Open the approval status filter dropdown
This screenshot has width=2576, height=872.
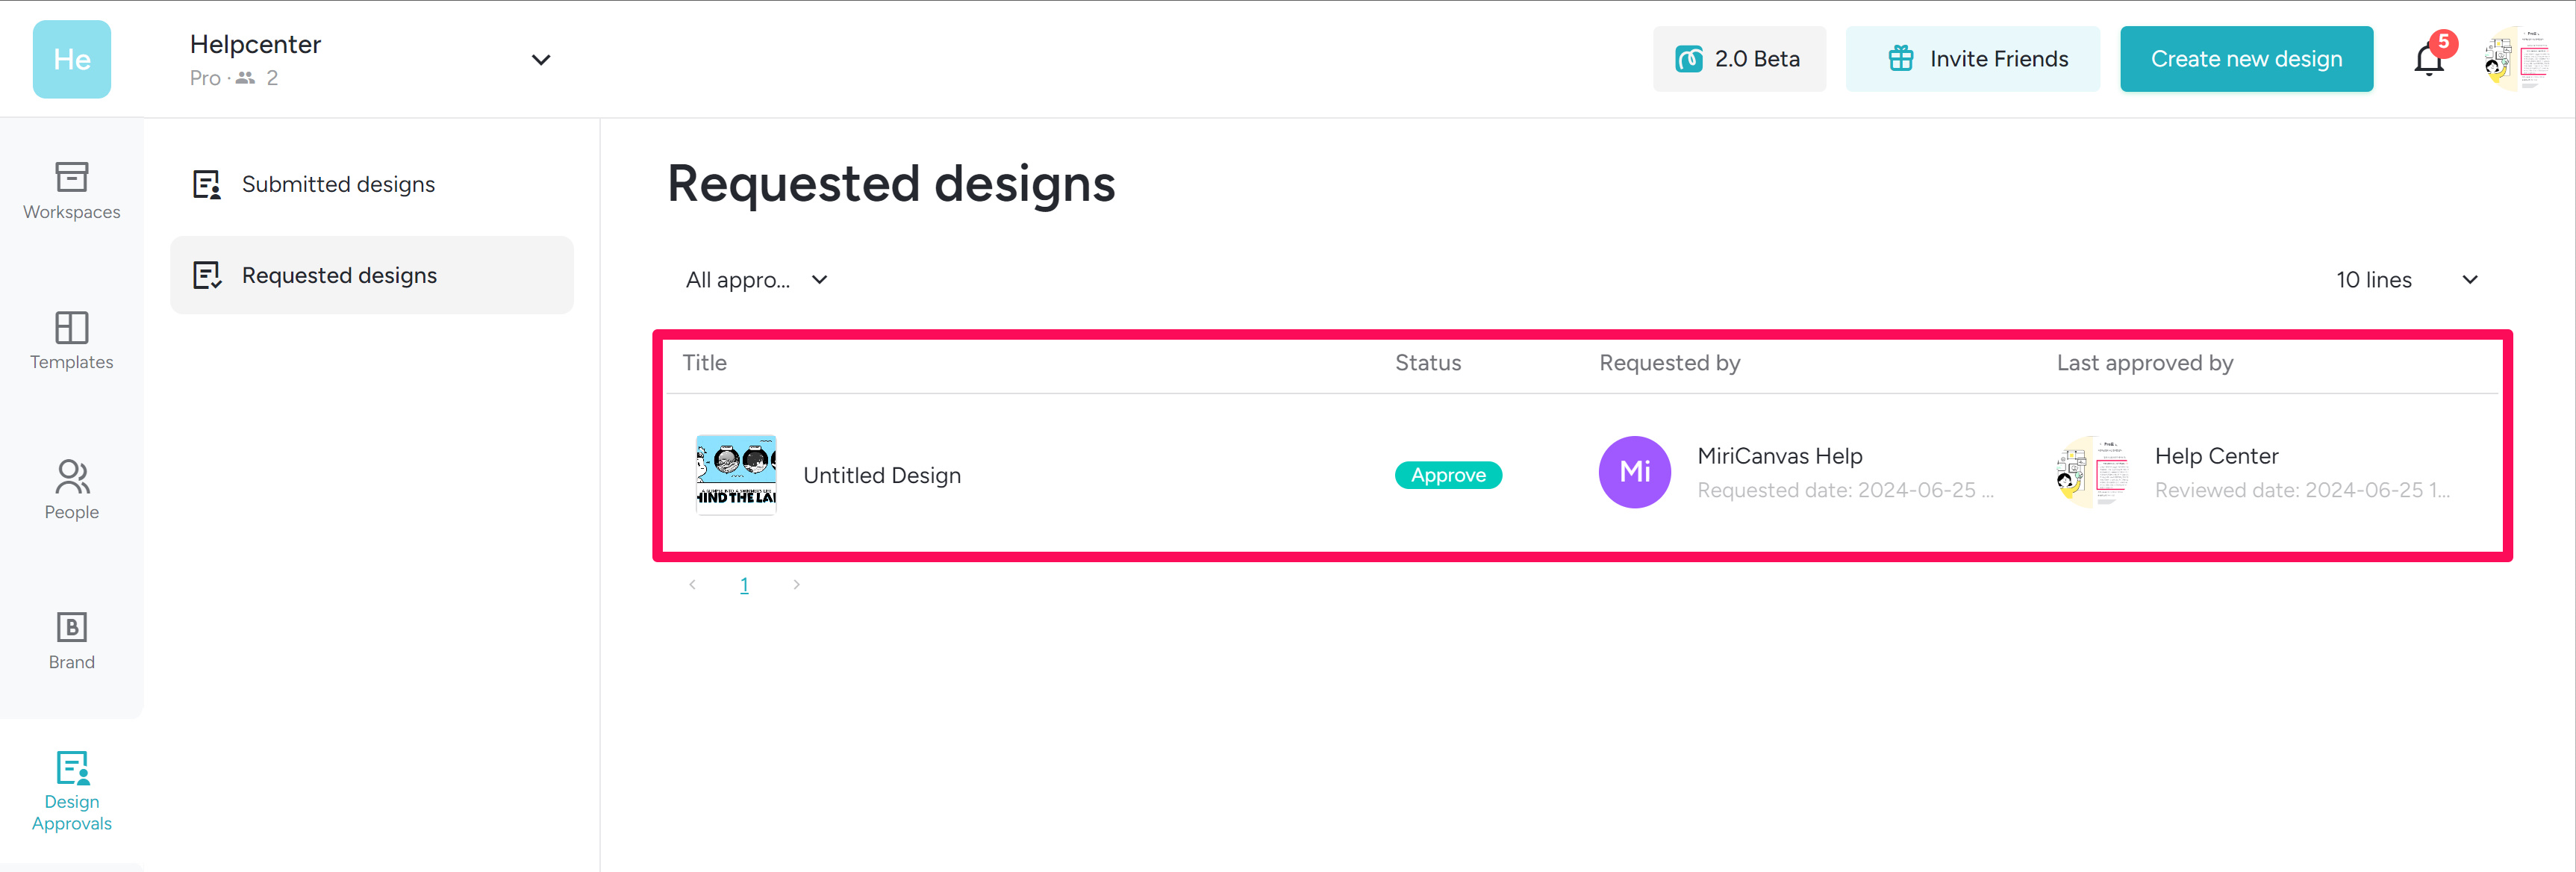click(757, 280)
